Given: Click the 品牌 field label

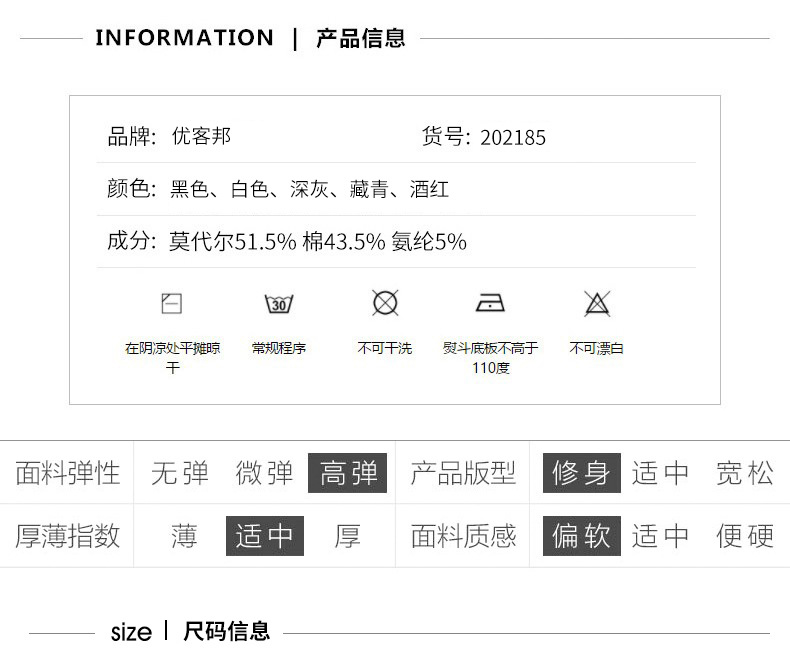Looking at the screenshot, I should point(130,137).
